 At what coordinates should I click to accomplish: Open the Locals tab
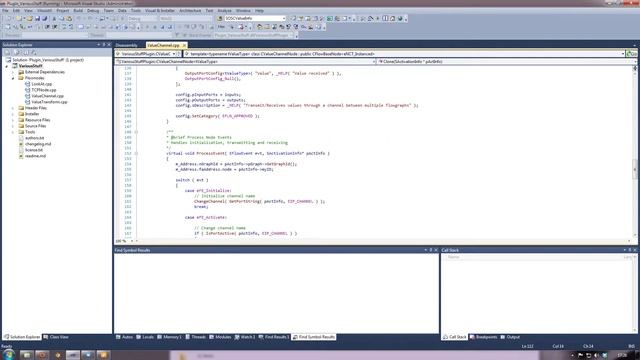(145, 337)
